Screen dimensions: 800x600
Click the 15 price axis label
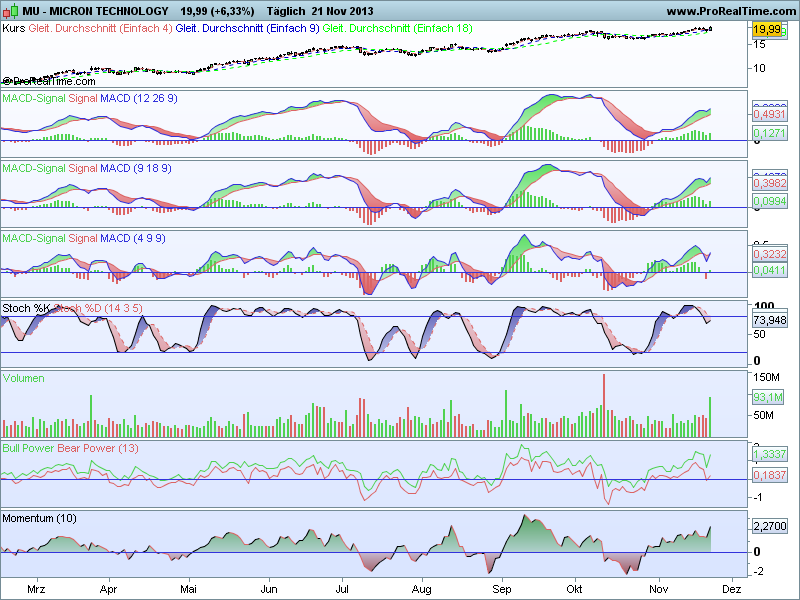(x=760, y=44)
